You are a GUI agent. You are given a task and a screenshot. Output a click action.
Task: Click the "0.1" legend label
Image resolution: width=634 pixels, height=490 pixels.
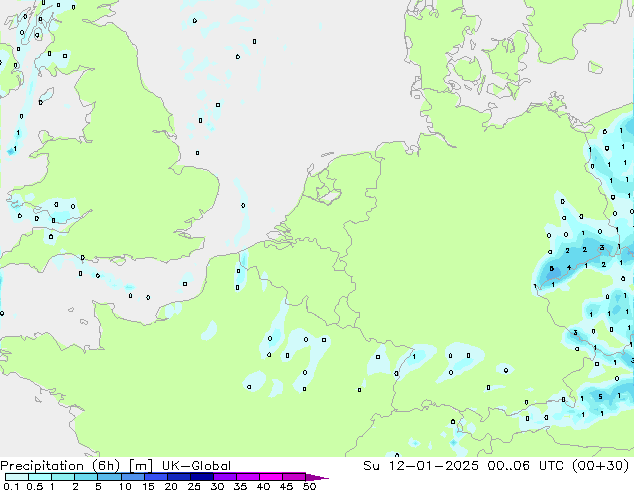pos(11,486)
